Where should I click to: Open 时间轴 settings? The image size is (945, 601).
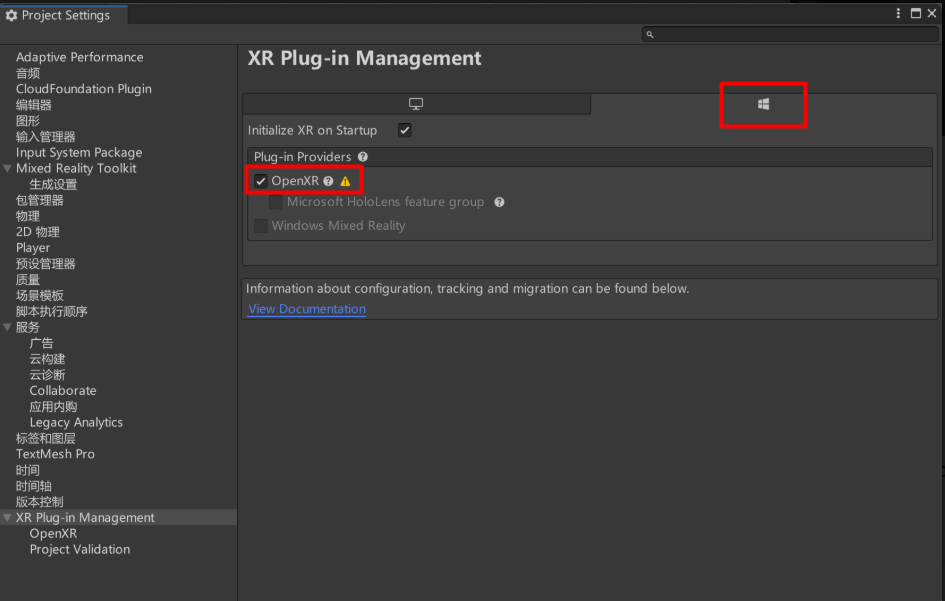point(34,486)
